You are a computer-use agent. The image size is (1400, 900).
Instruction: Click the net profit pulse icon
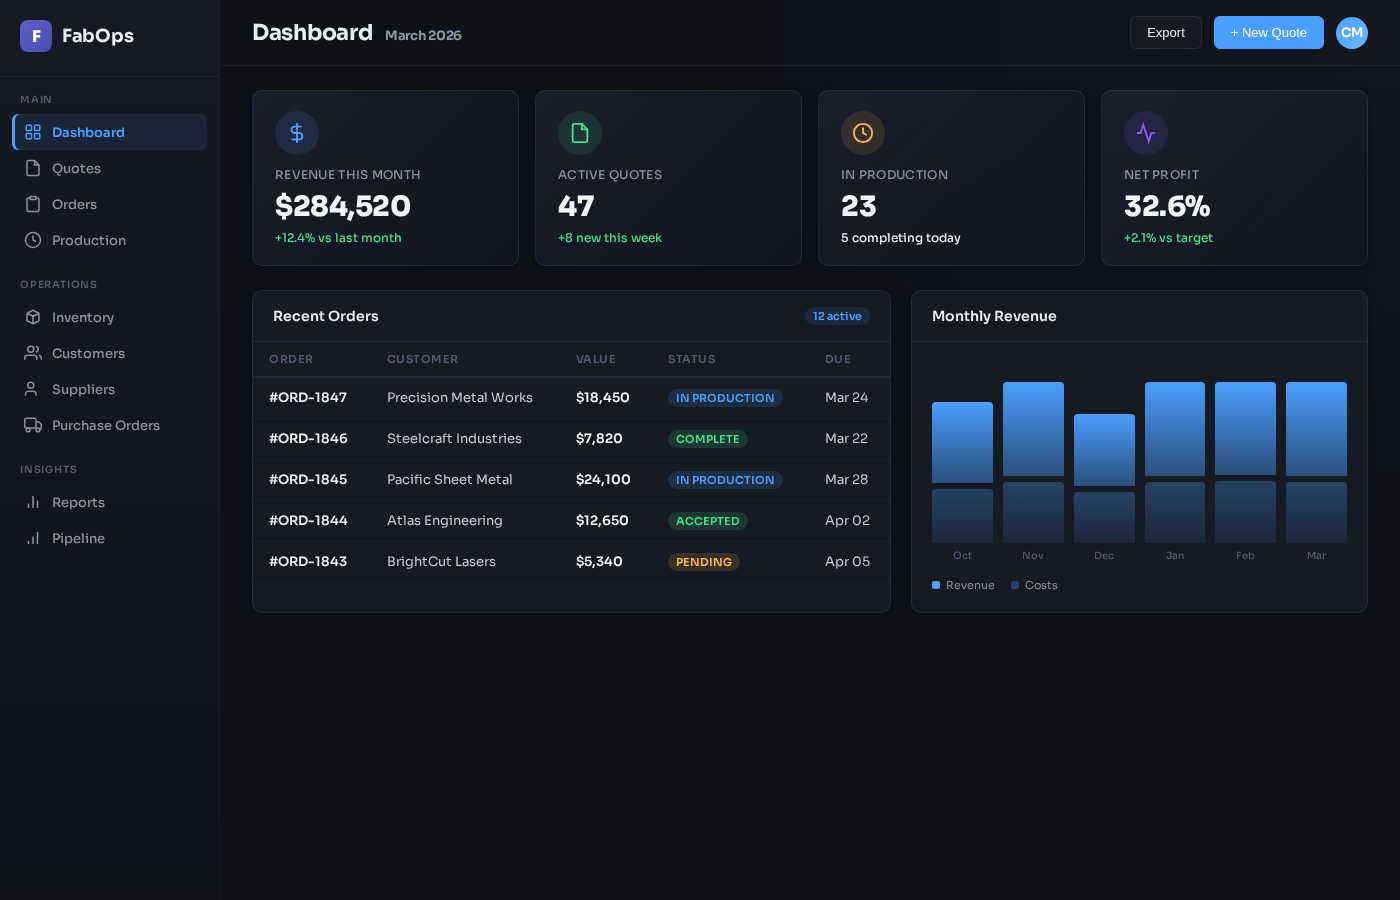(x=1146, y=133)
